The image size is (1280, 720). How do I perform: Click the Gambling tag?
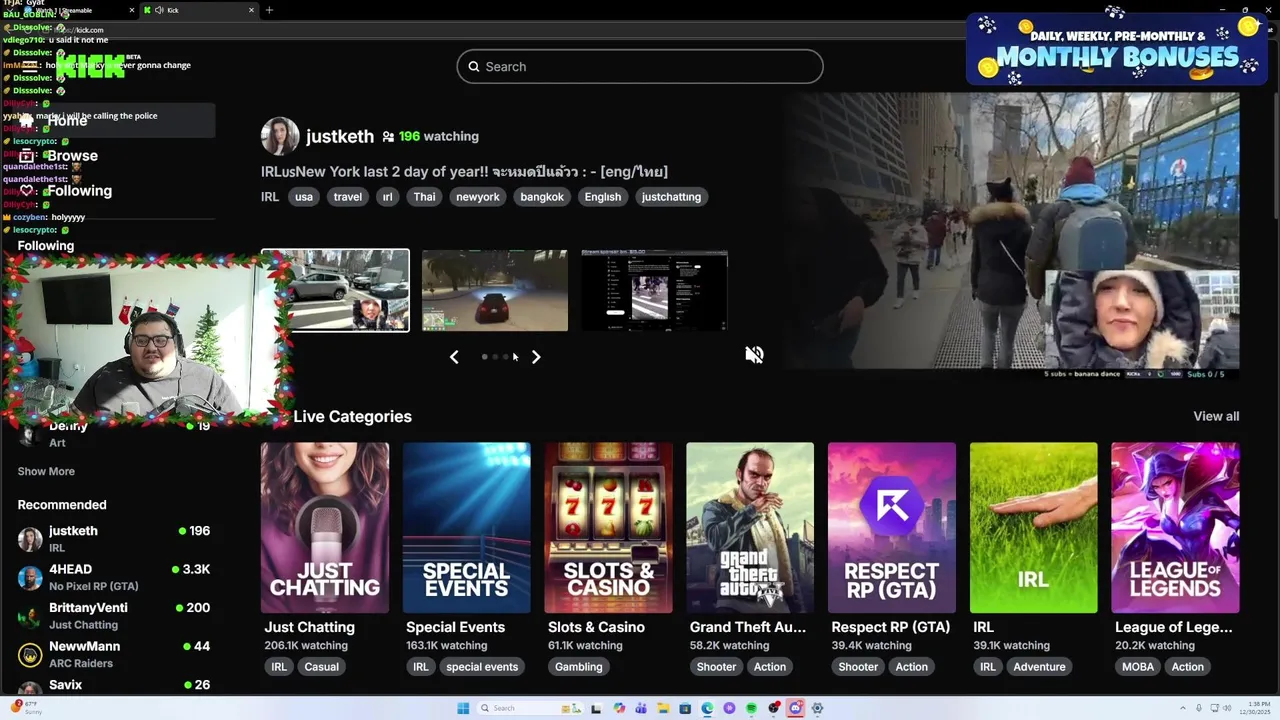click(579, 667)
